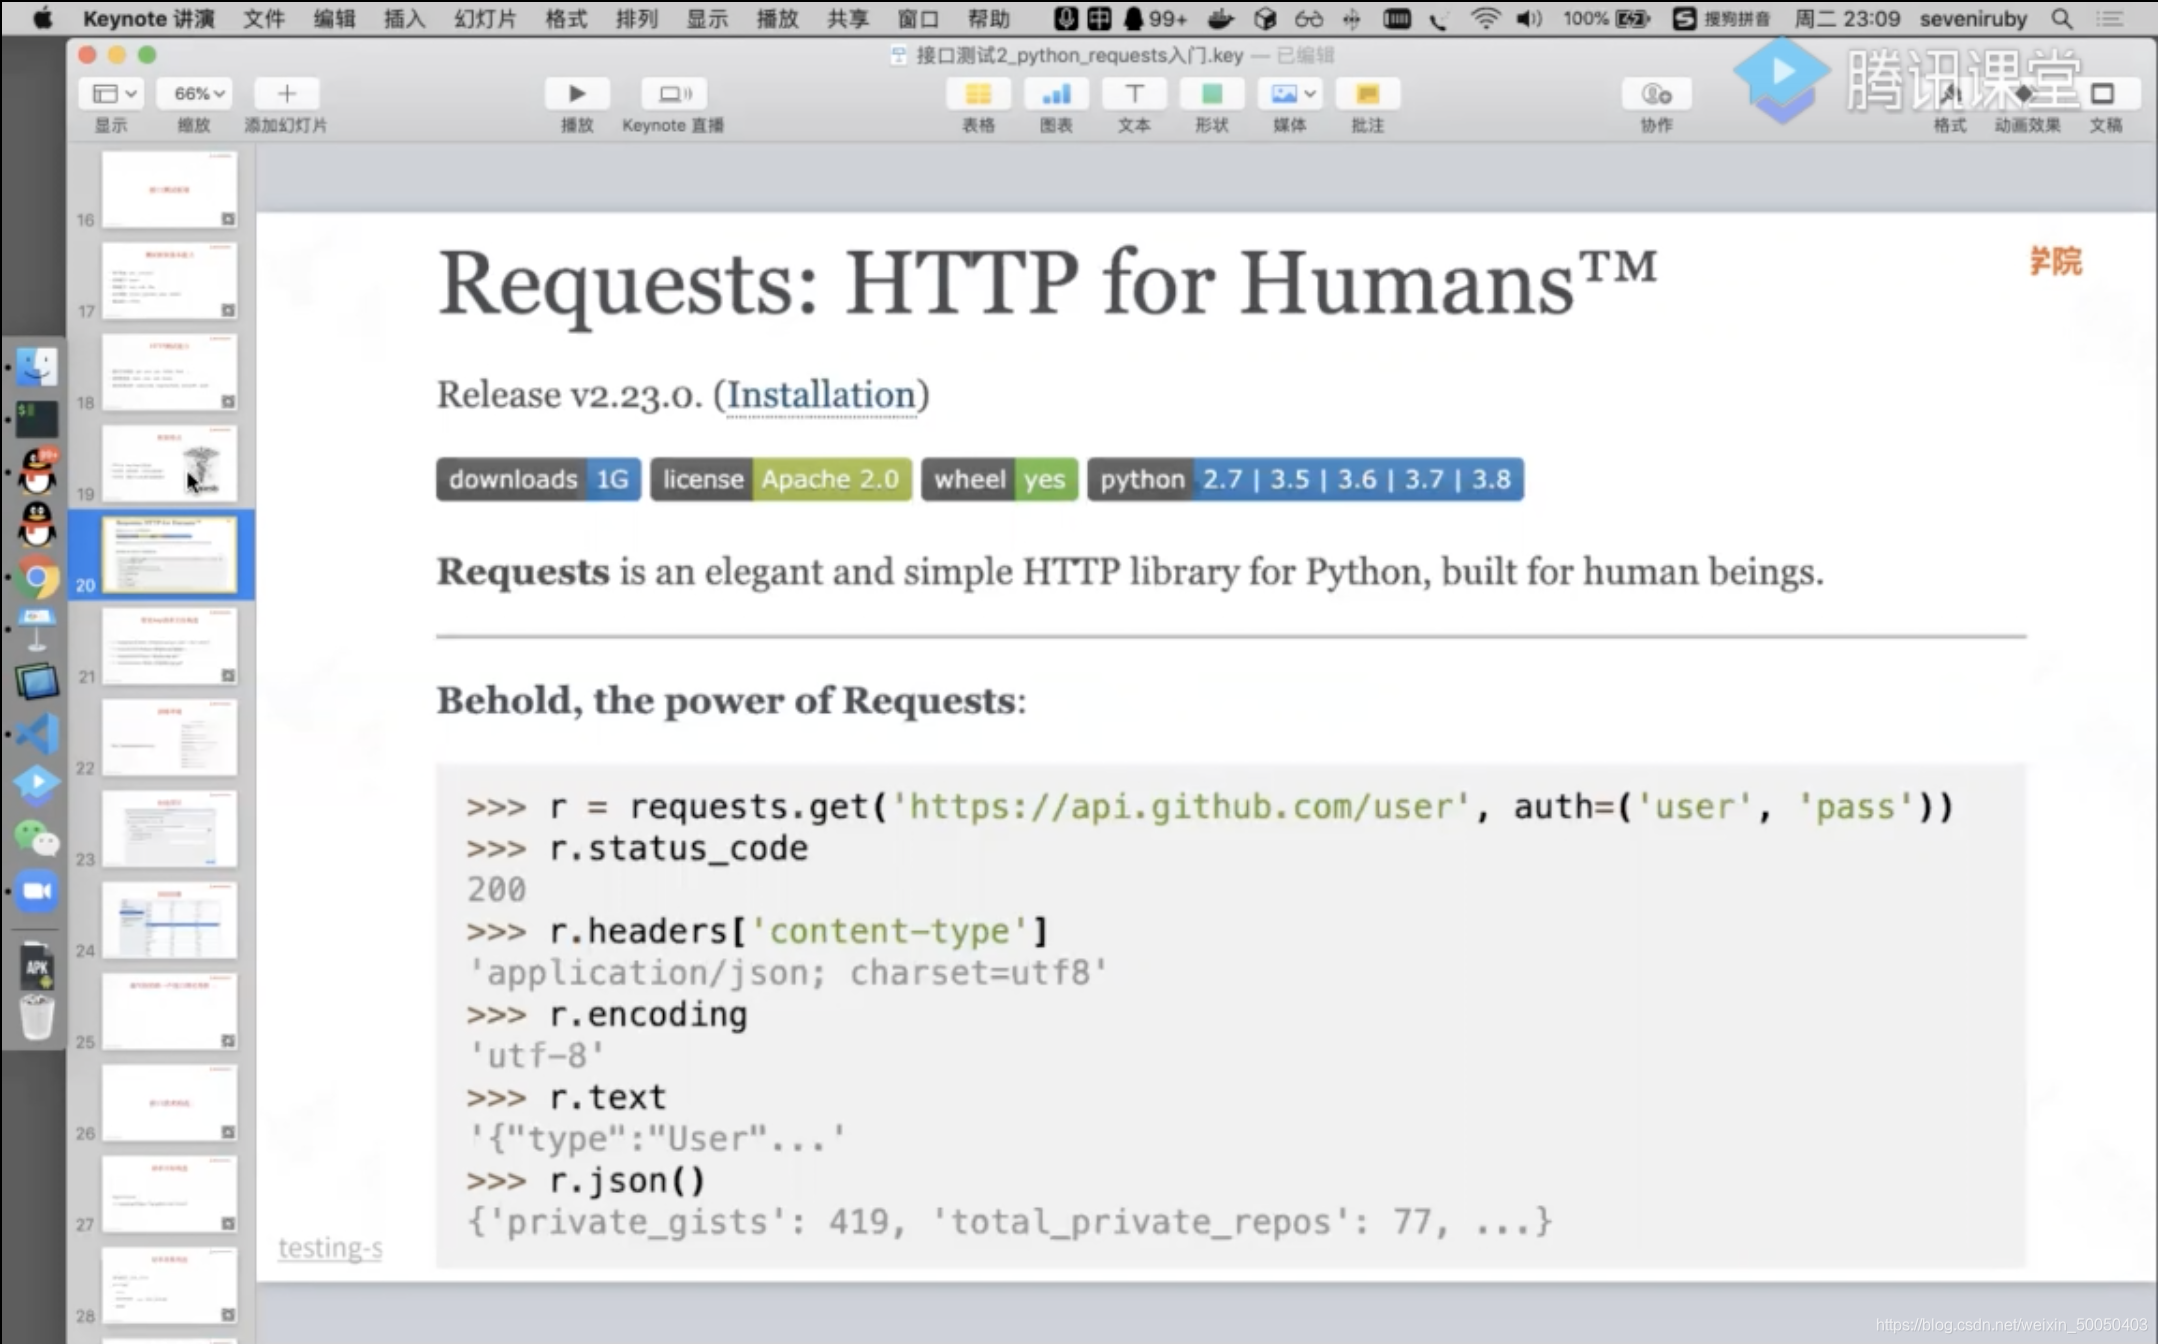Add a text box
This screenshot has height=1344, width=2158.
point(1133,94)
